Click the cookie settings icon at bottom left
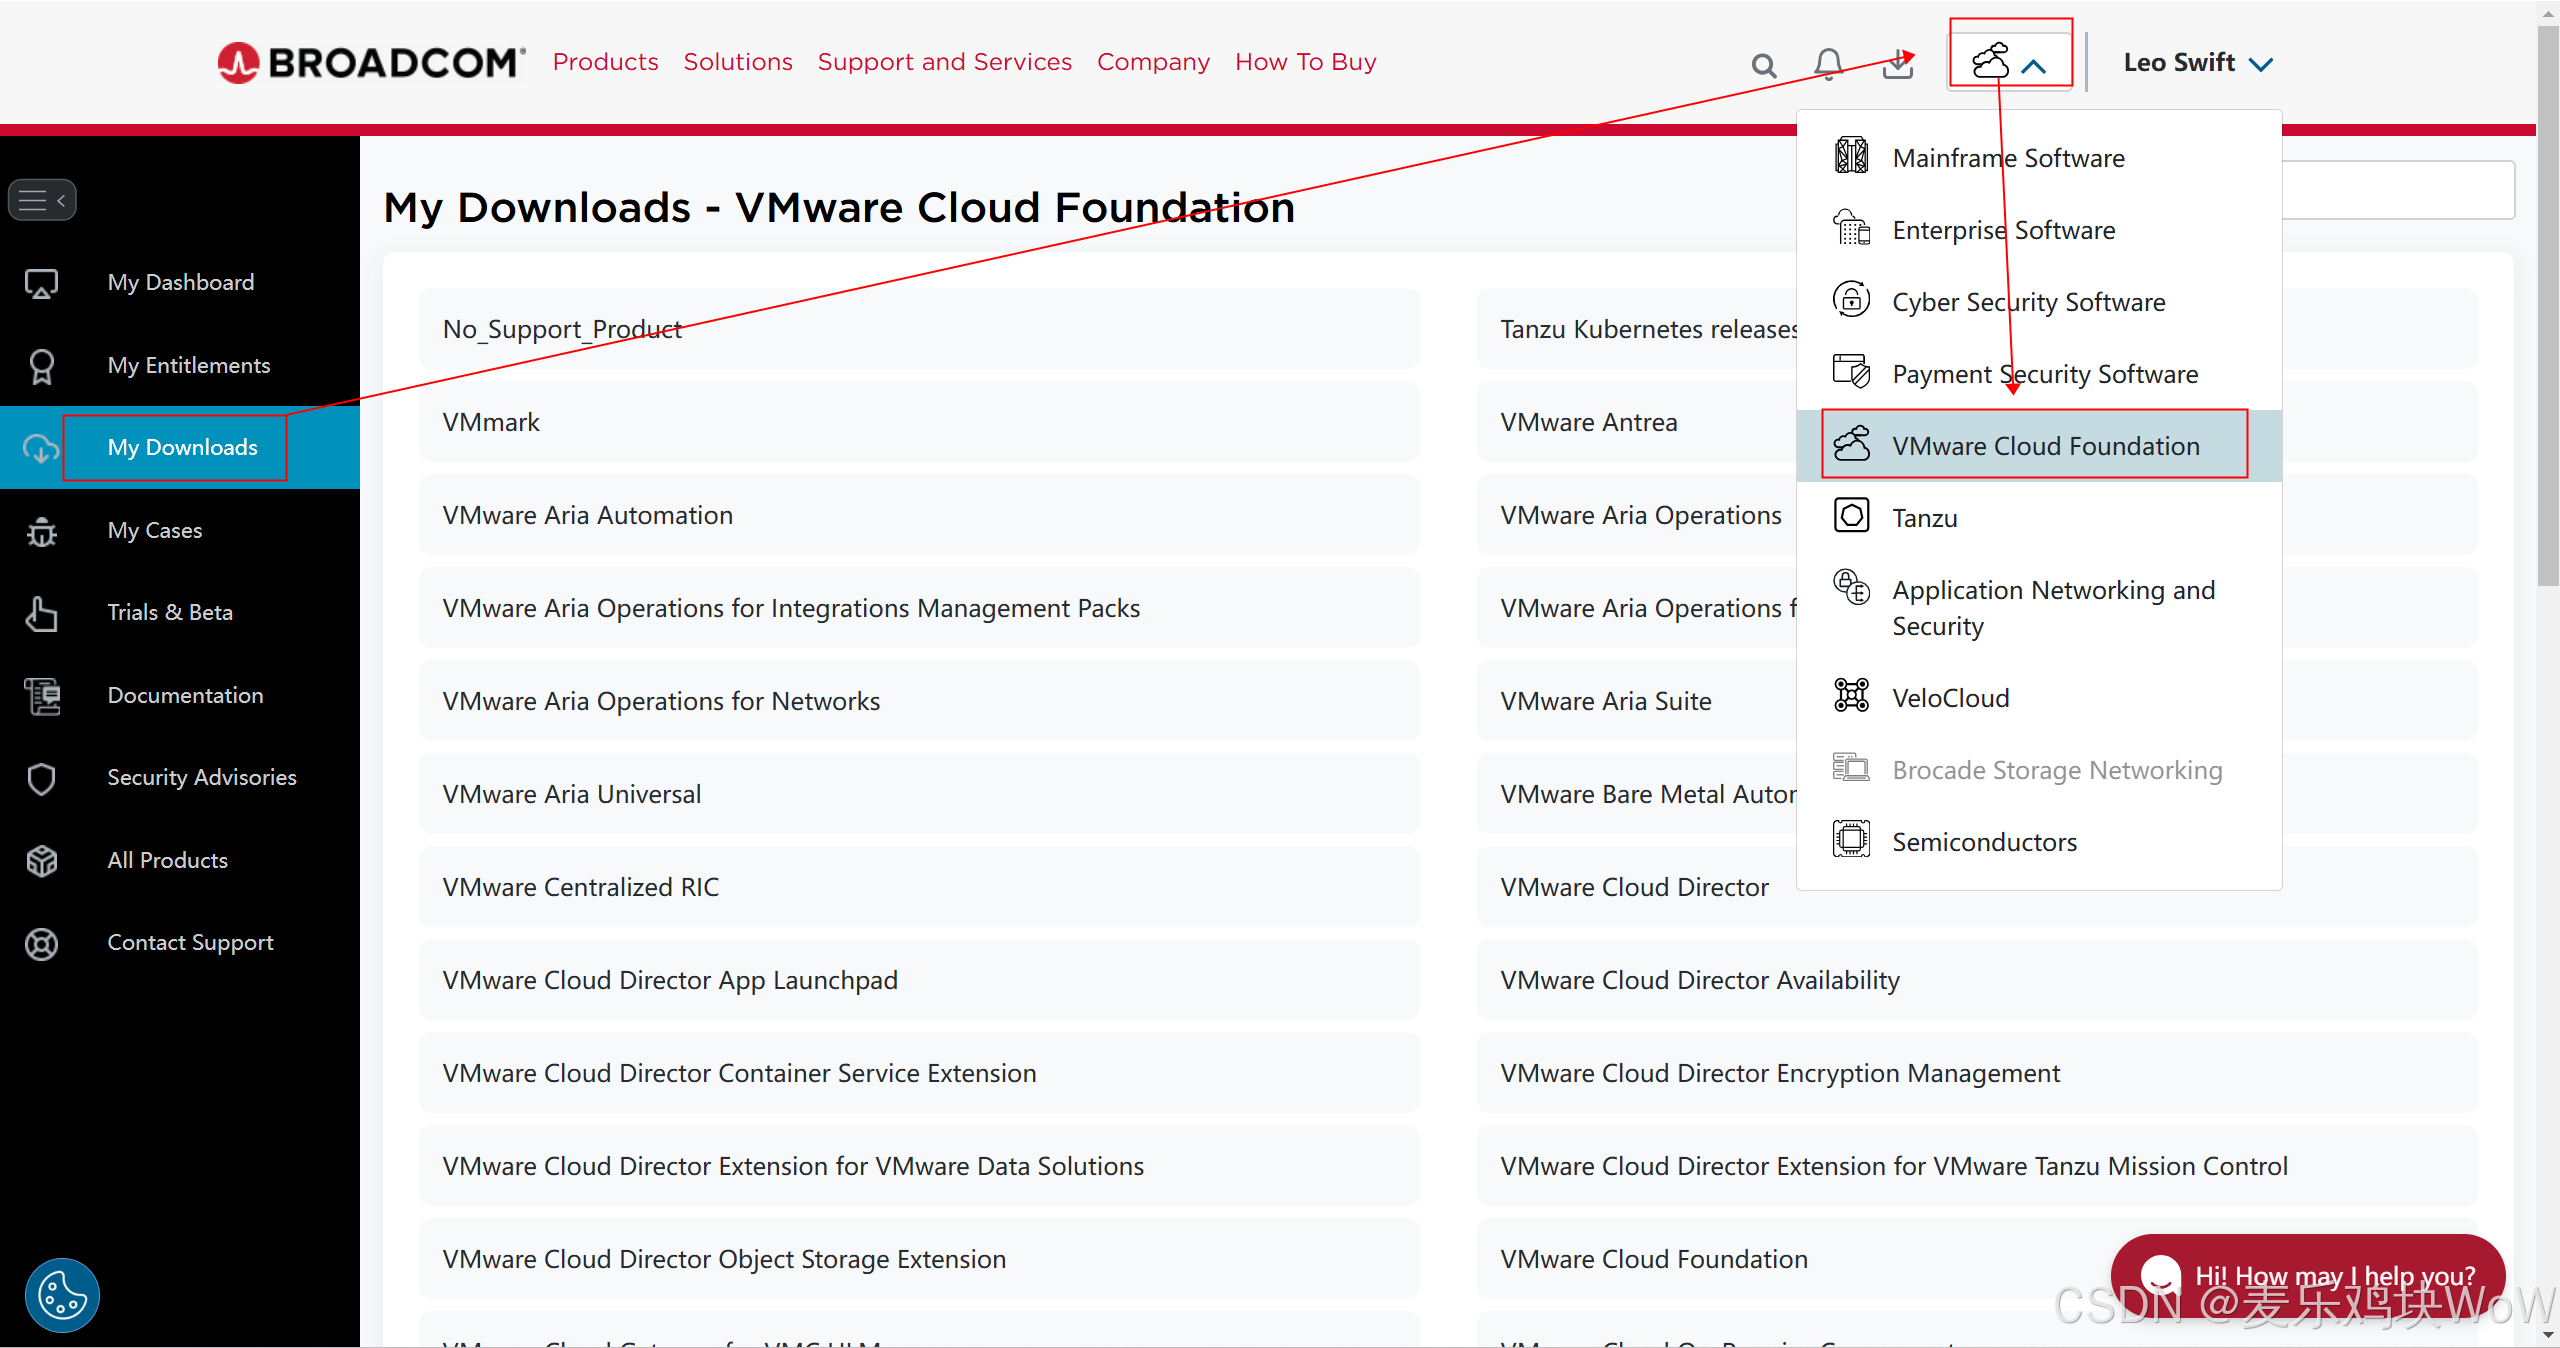Viewport: 2560px width, 1348px height. 62,1295
